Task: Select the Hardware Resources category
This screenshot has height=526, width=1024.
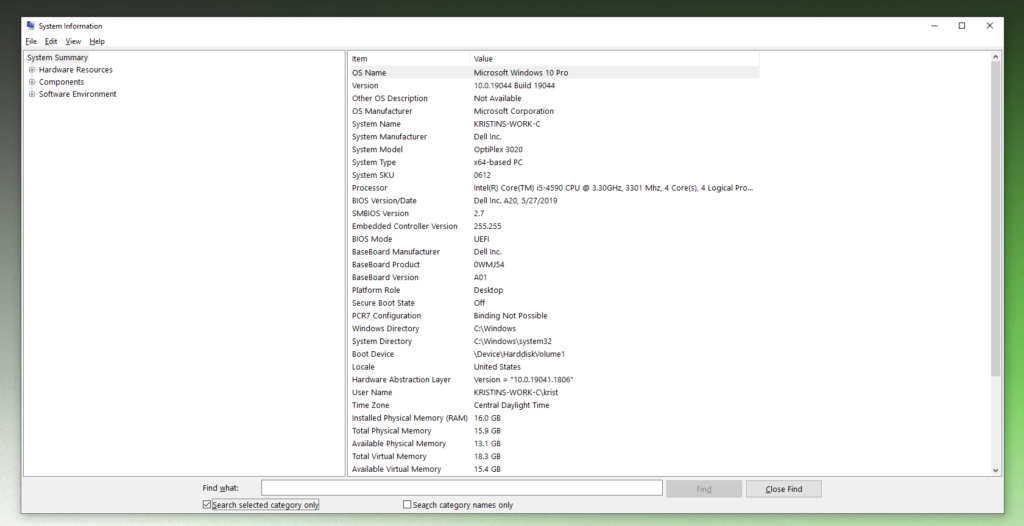Action: coord(76,70)
